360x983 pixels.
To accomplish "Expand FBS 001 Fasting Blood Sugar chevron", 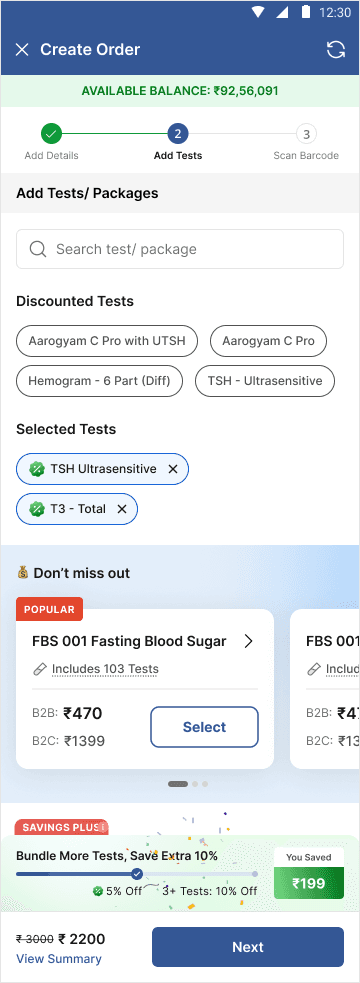I will point(248,641).
